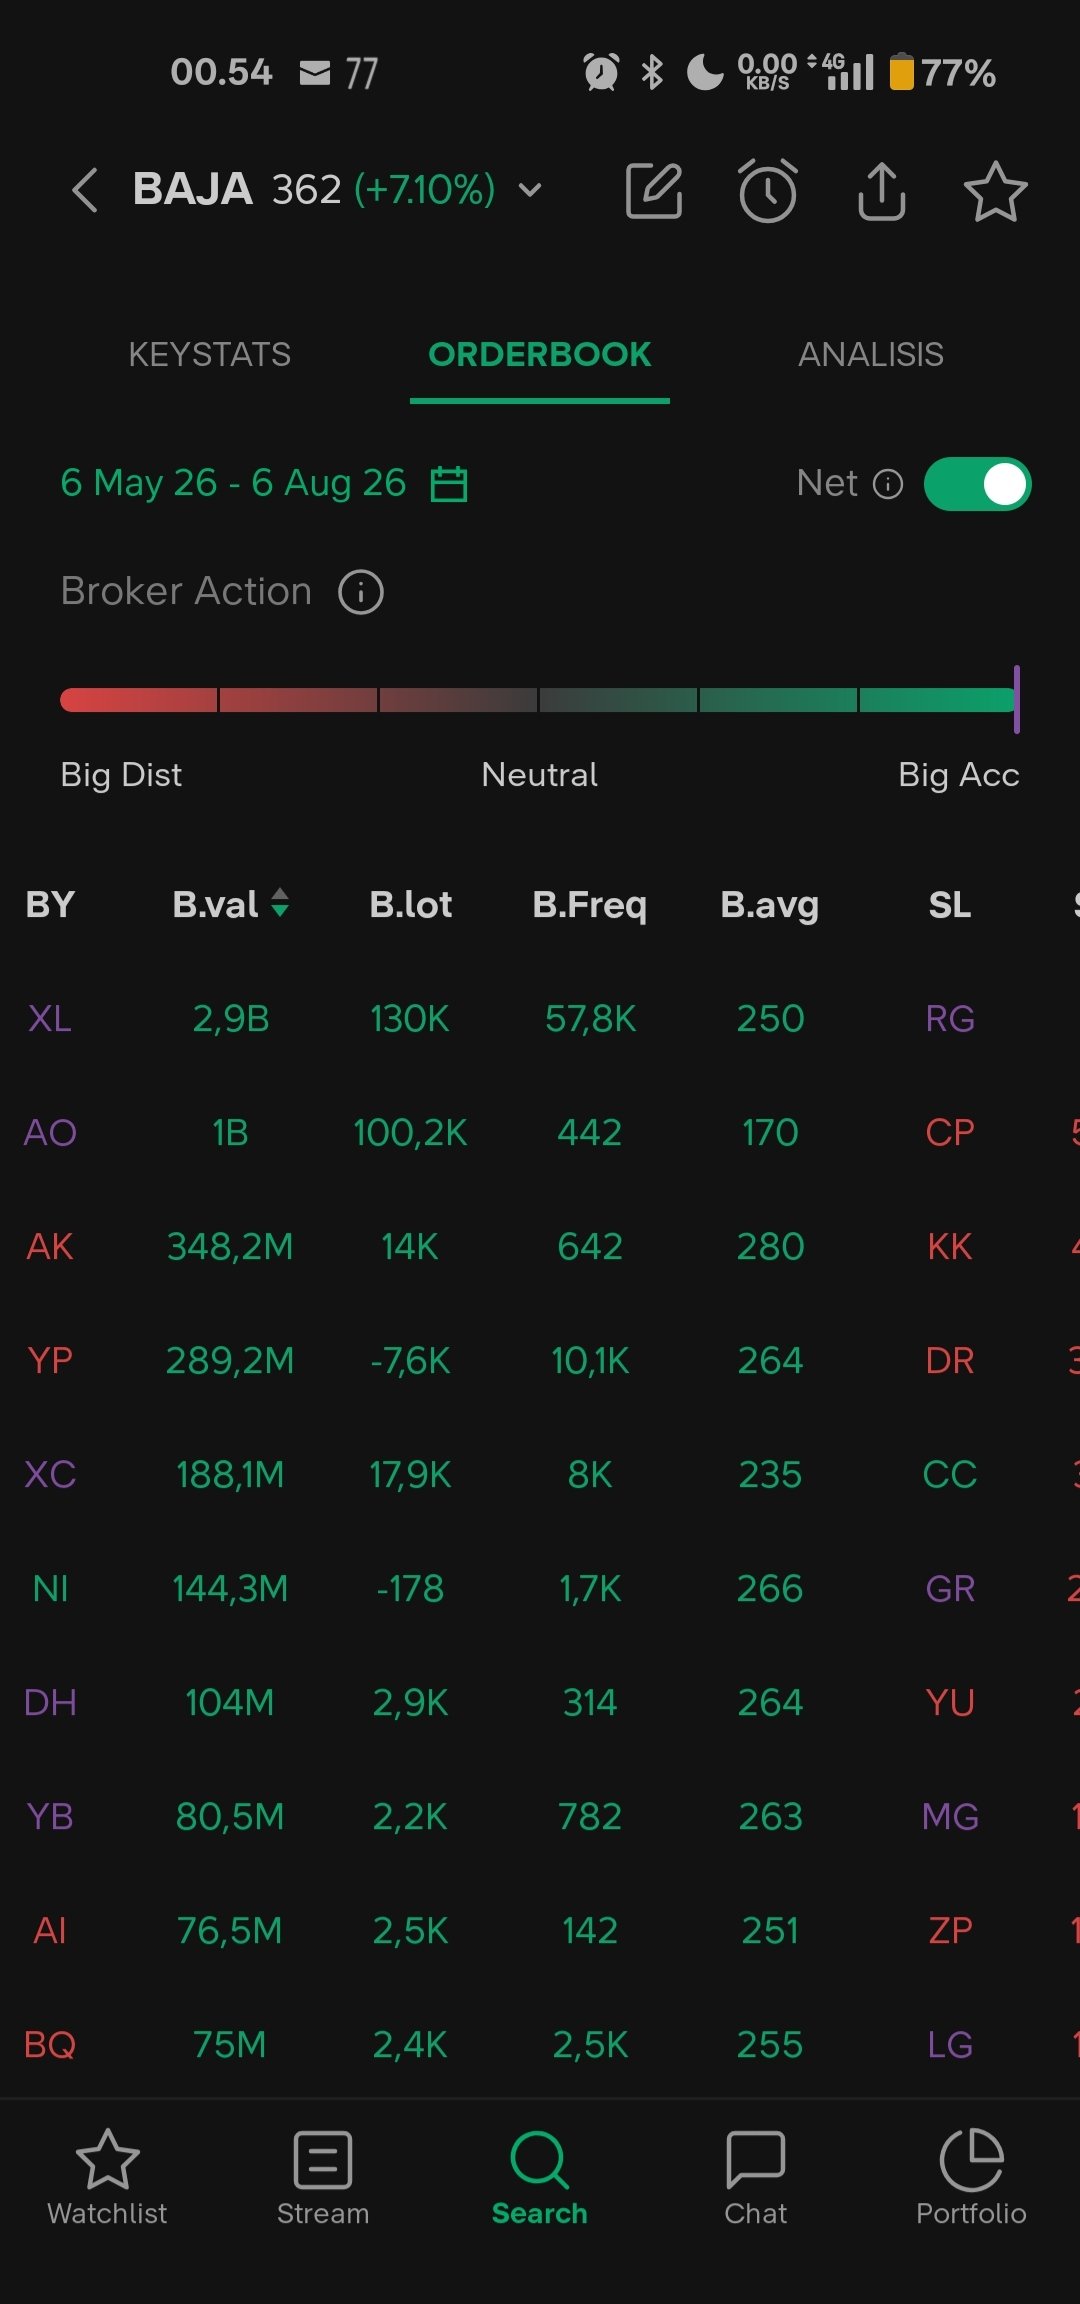This screenshot has height=2304, width=1080.
Task: Set a price alert via clock icon
Action: tap(768, 190)
